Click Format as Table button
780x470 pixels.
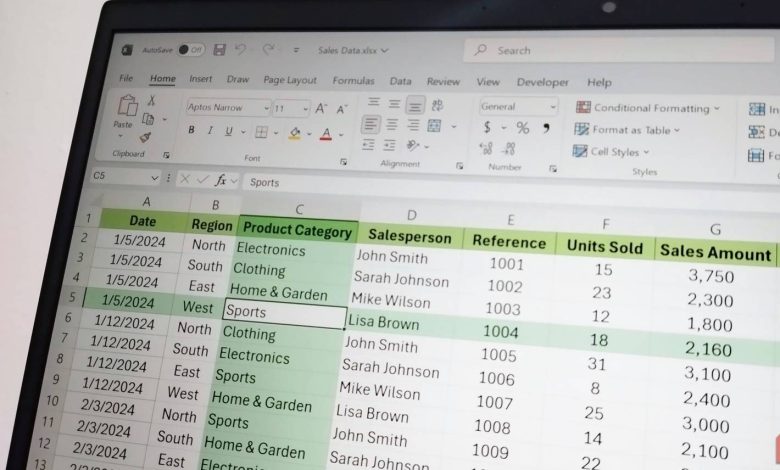coord(627,130)
